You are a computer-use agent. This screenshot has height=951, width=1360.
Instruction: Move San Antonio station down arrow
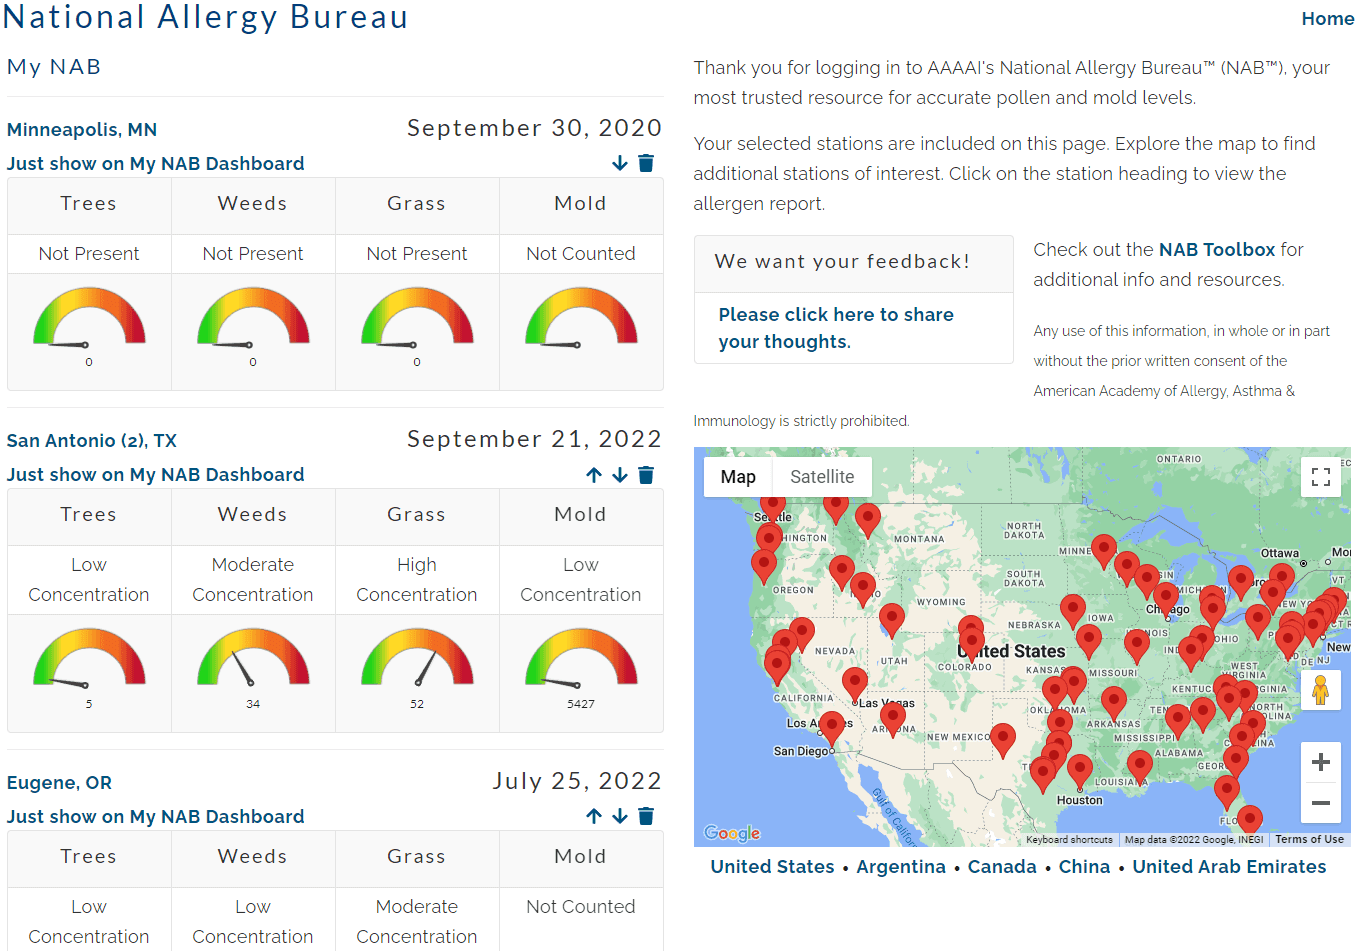click(x=620, y=475)
